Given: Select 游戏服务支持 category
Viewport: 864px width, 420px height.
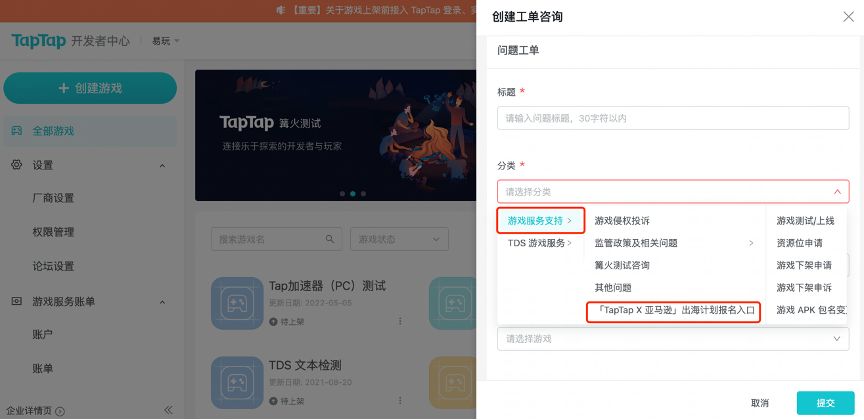Looking at the screenshot, I should tap(540, 220).
